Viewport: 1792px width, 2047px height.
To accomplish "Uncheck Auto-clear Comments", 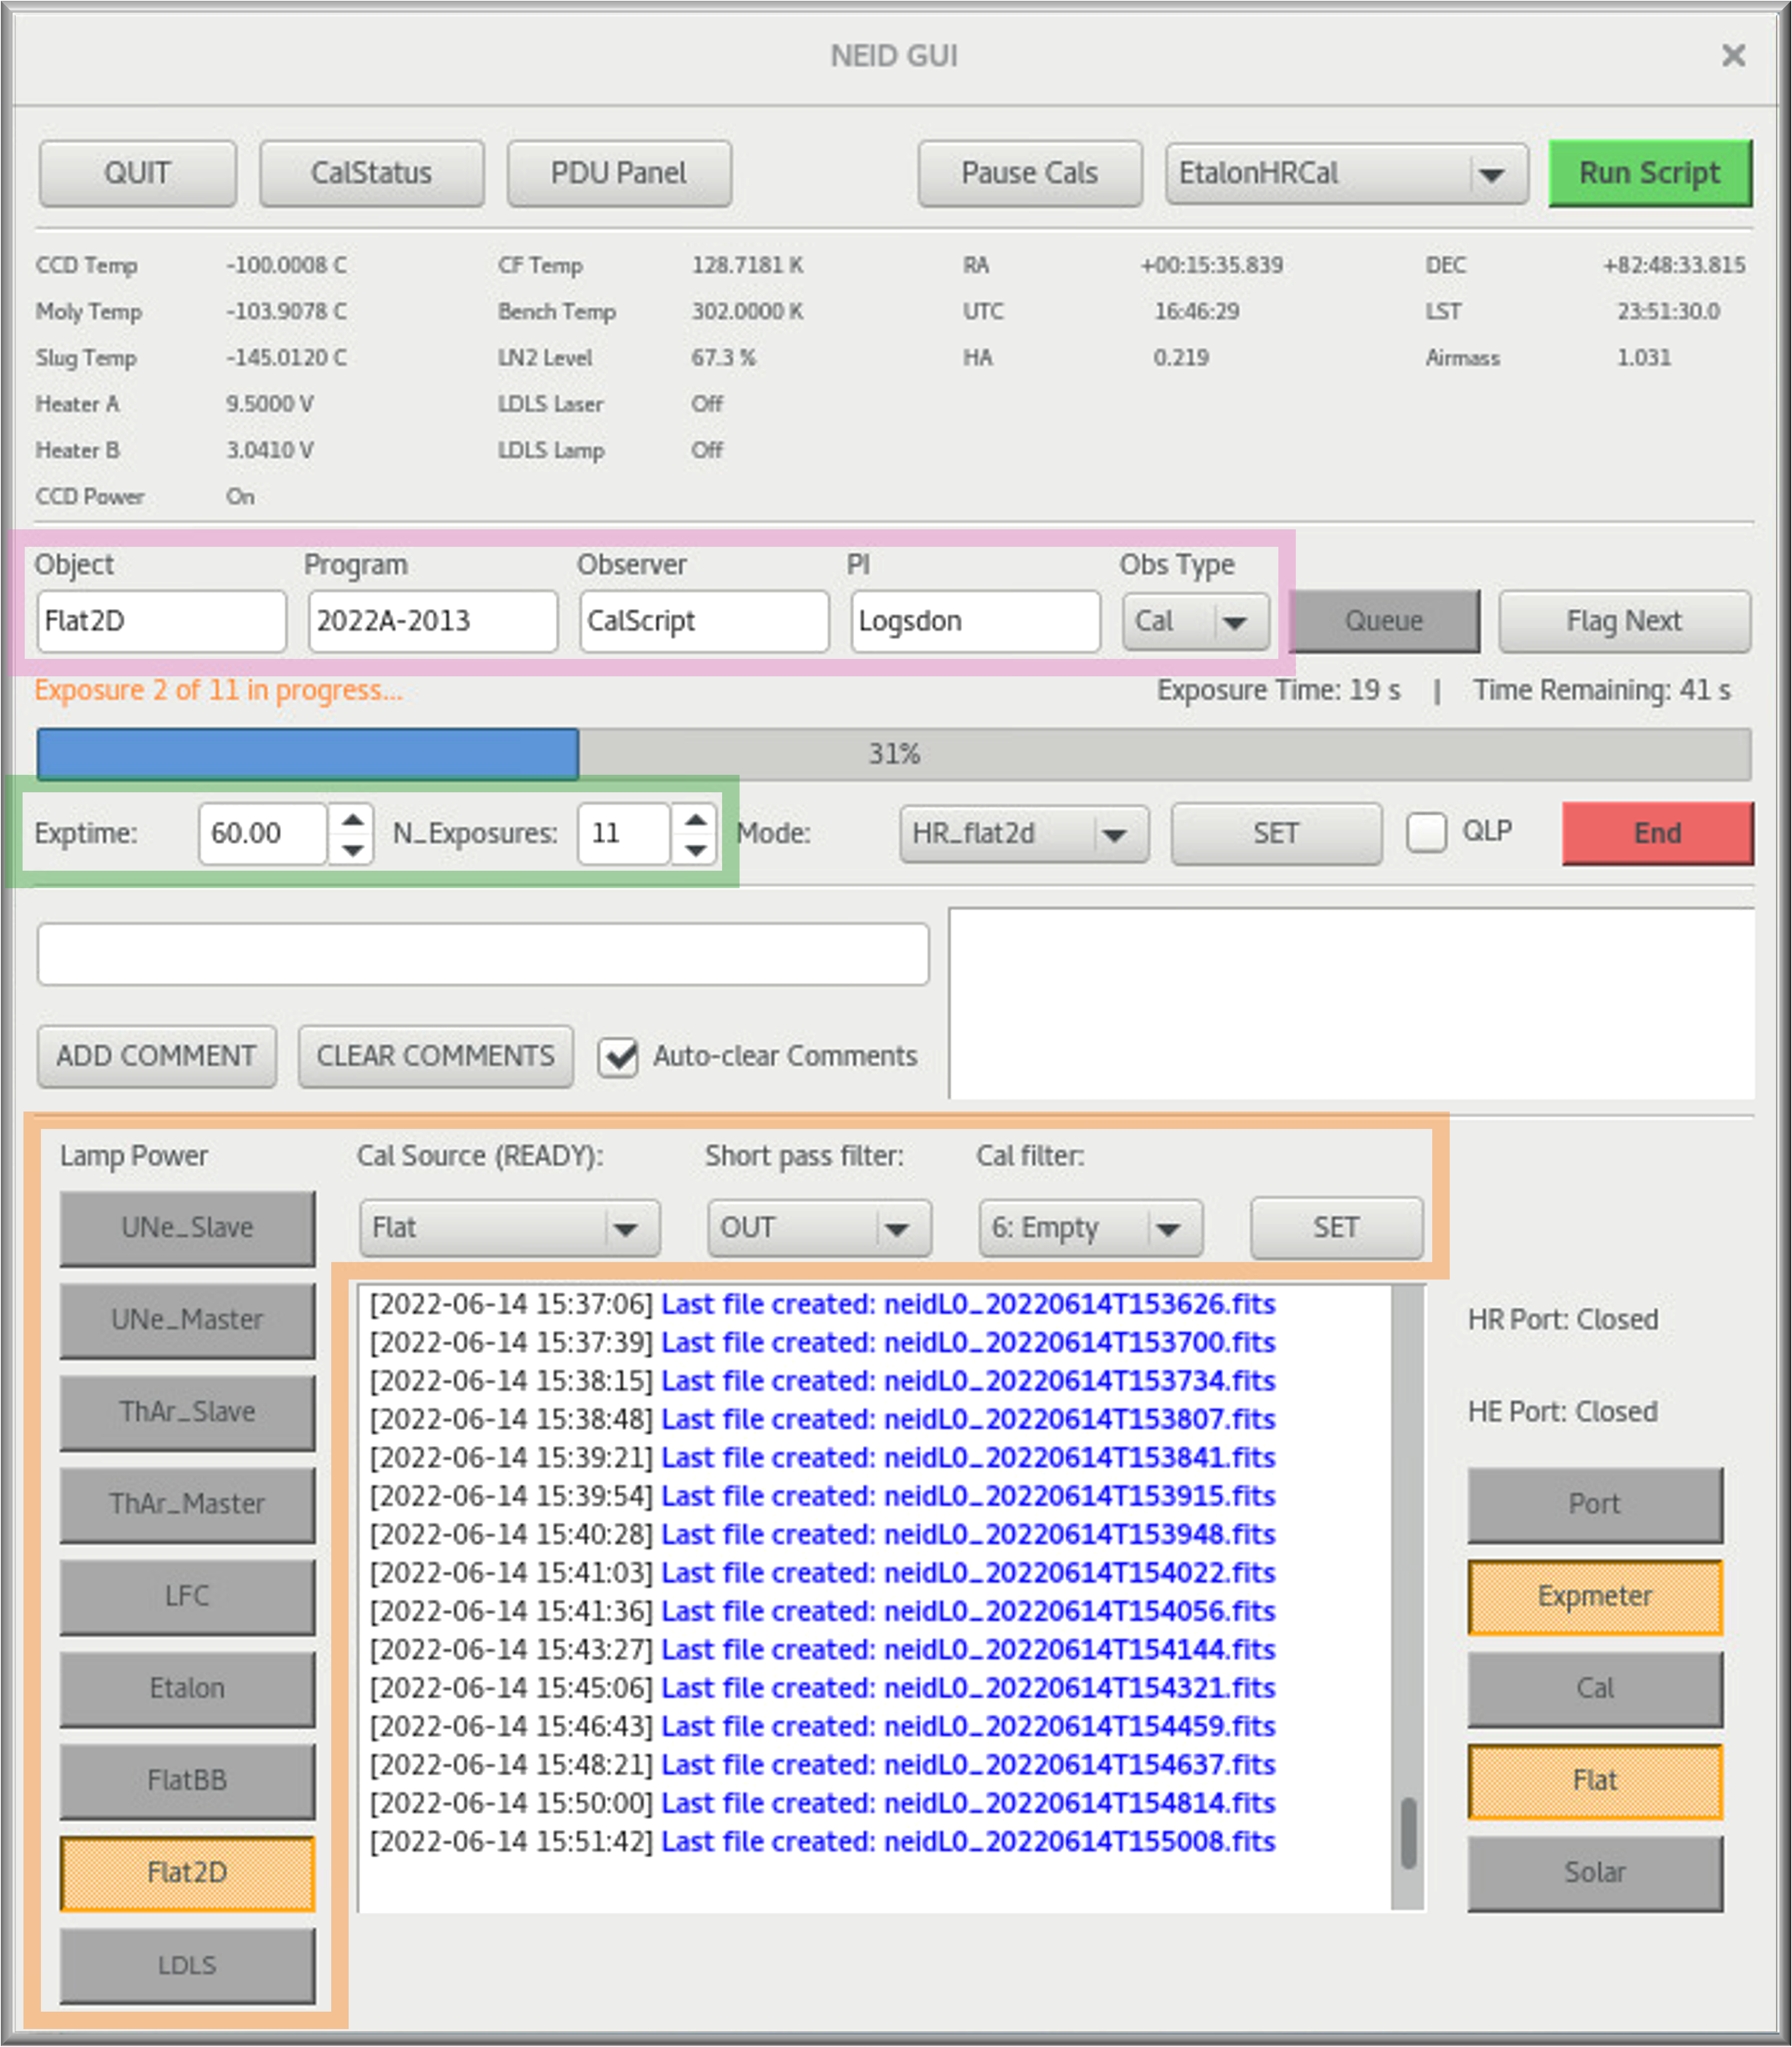I will [619, 1056].
